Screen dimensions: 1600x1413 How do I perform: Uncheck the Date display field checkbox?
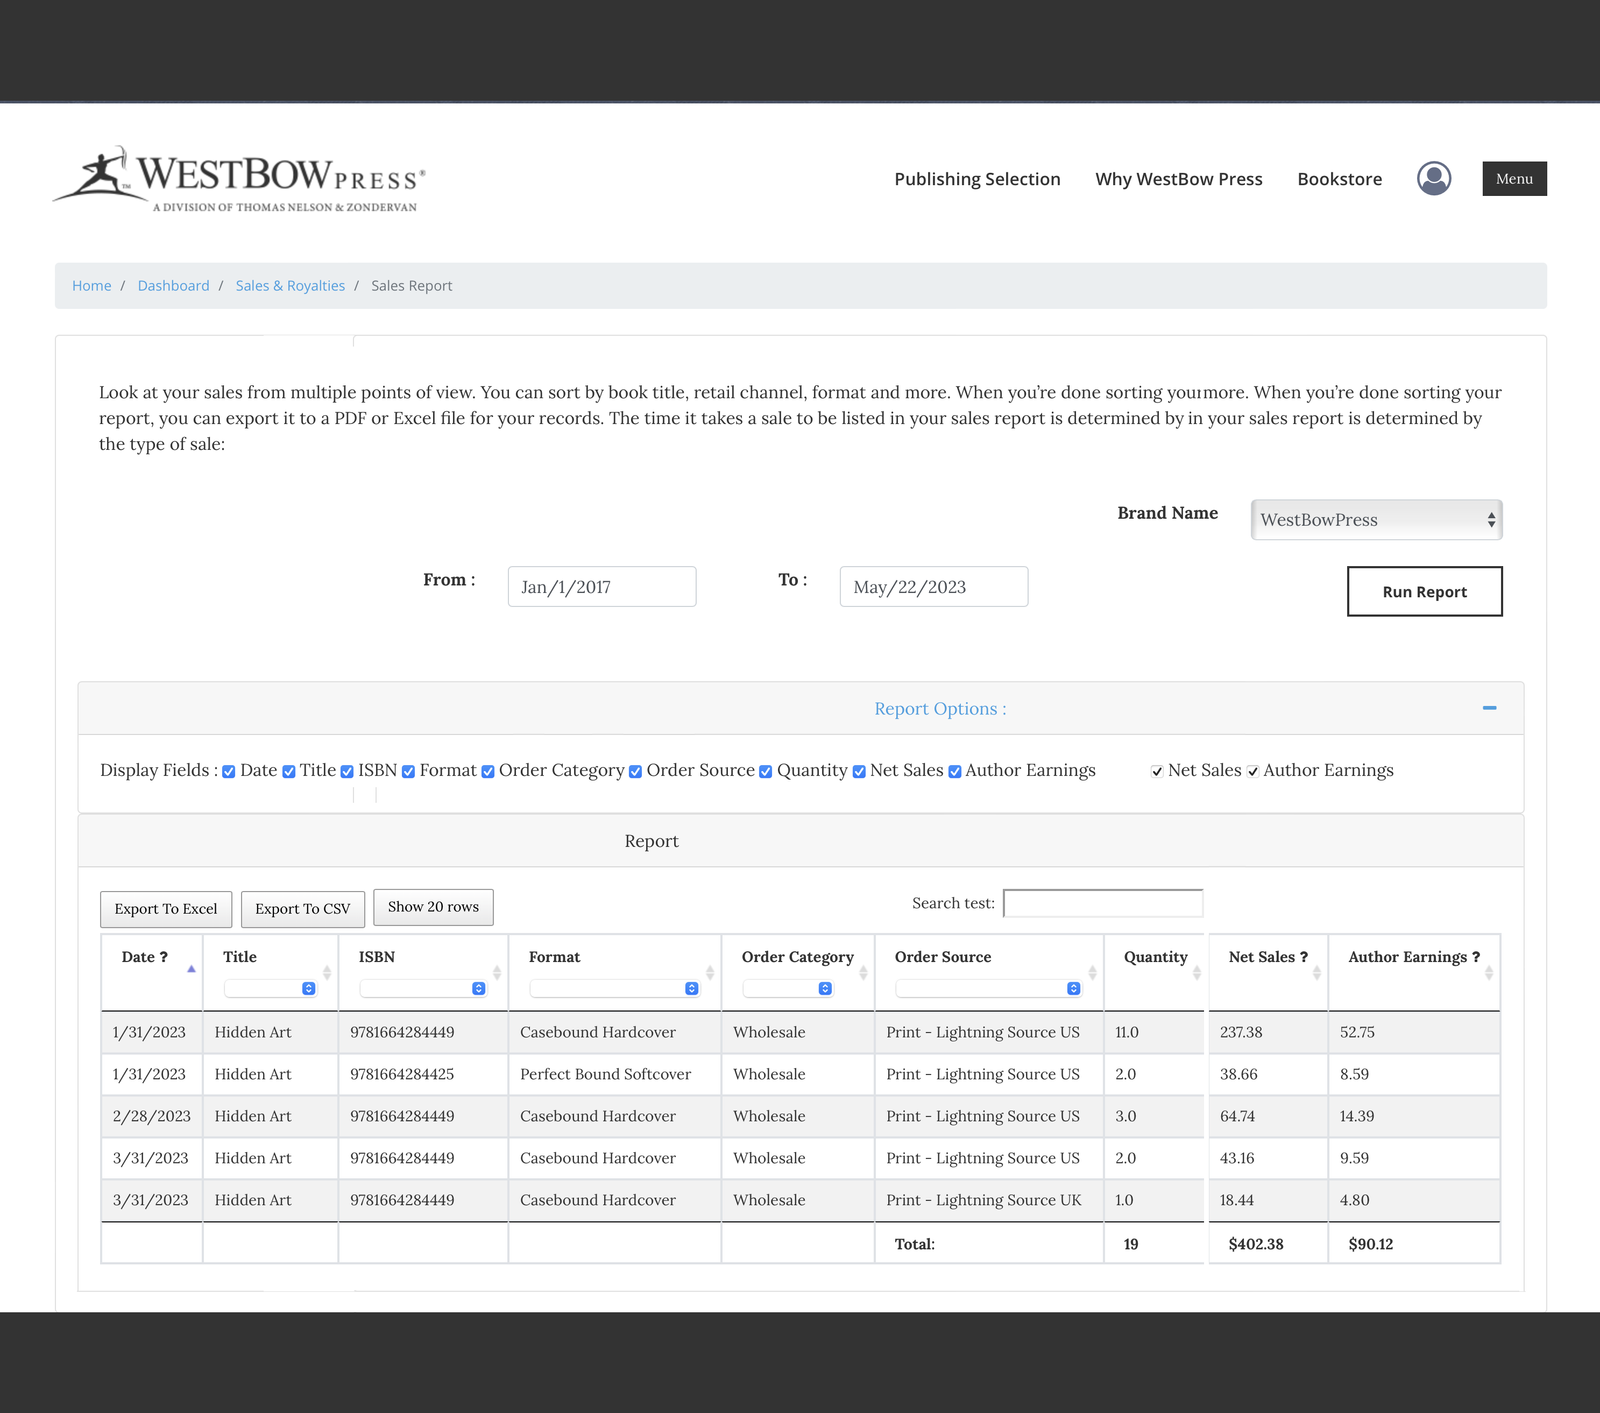pos(229,771)
